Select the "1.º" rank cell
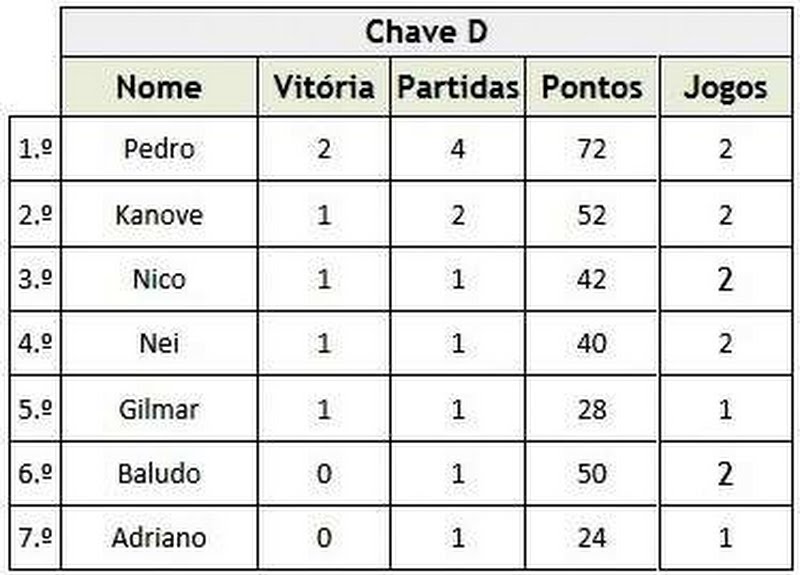 click(x=35, y=149)
